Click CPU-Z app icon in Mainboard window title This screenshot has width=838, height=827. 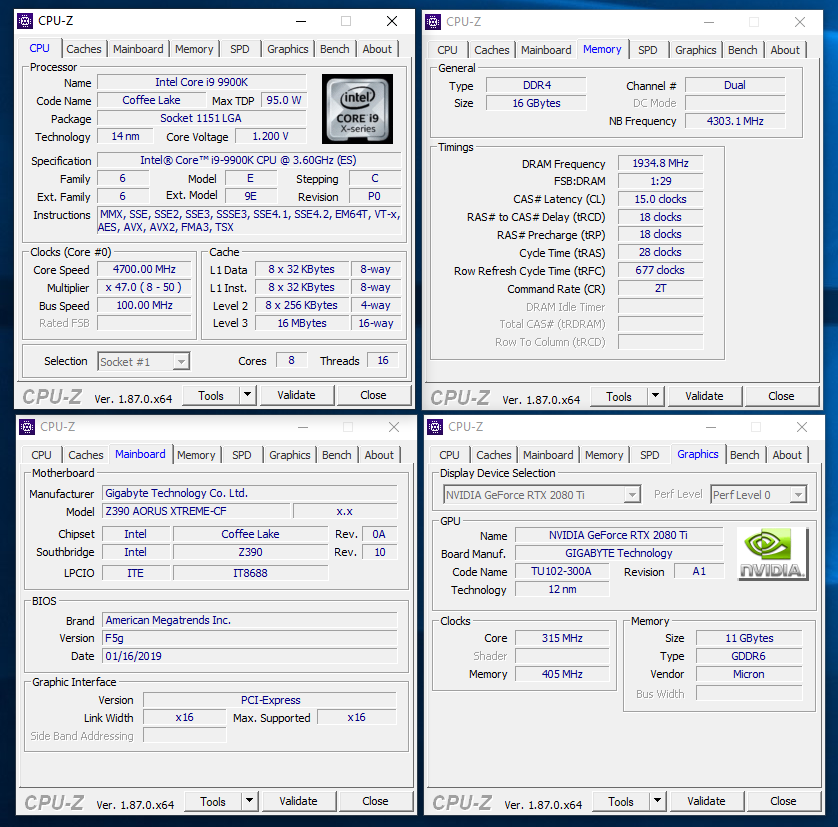click(27, 427)
